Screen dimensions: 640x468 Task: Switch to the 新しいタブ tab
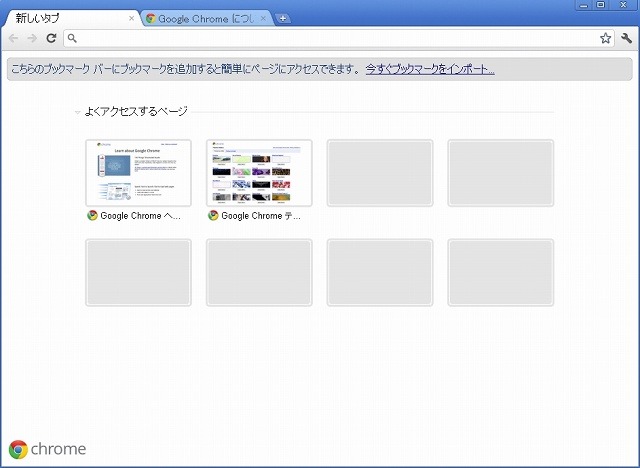[72, 18]
